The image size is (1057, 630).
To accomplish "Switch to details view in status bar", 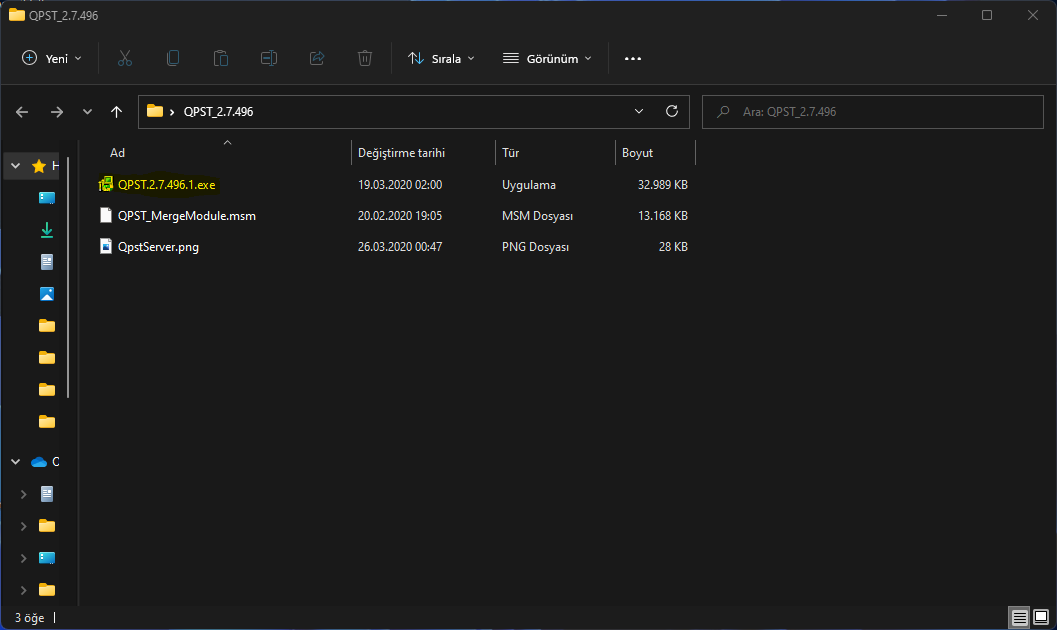I will [x=1019, y=617].
